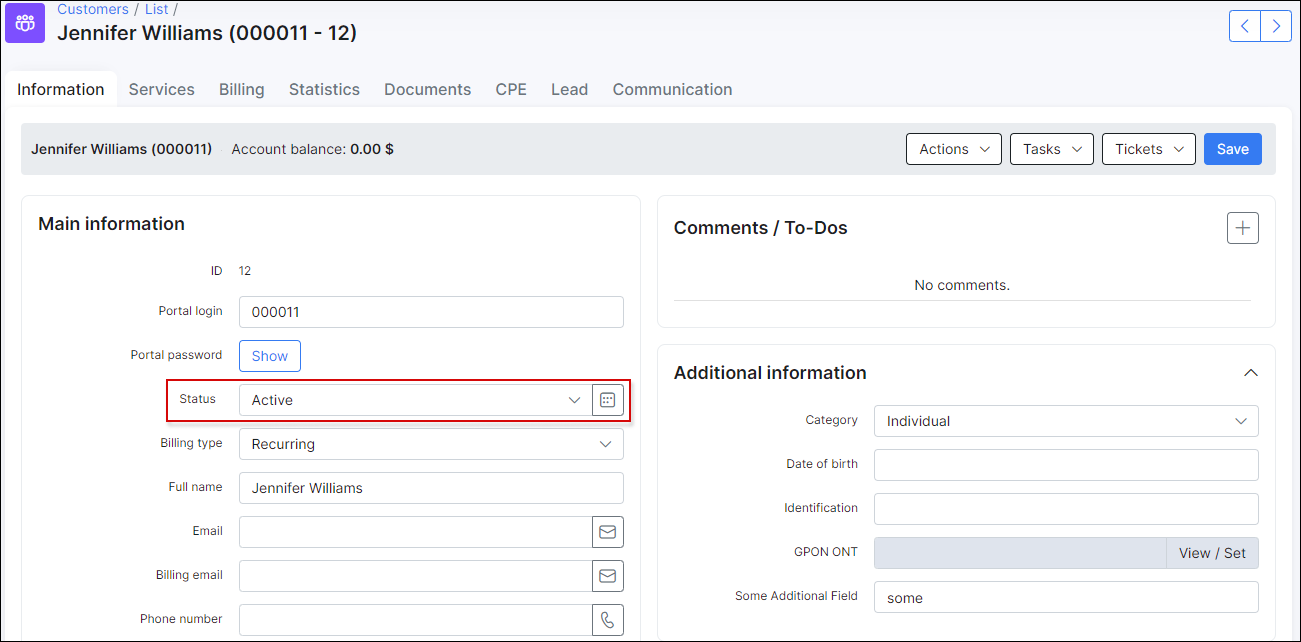Switch to the Billing tab
This screenshot has width=1301, height=642.
(242, 89)
